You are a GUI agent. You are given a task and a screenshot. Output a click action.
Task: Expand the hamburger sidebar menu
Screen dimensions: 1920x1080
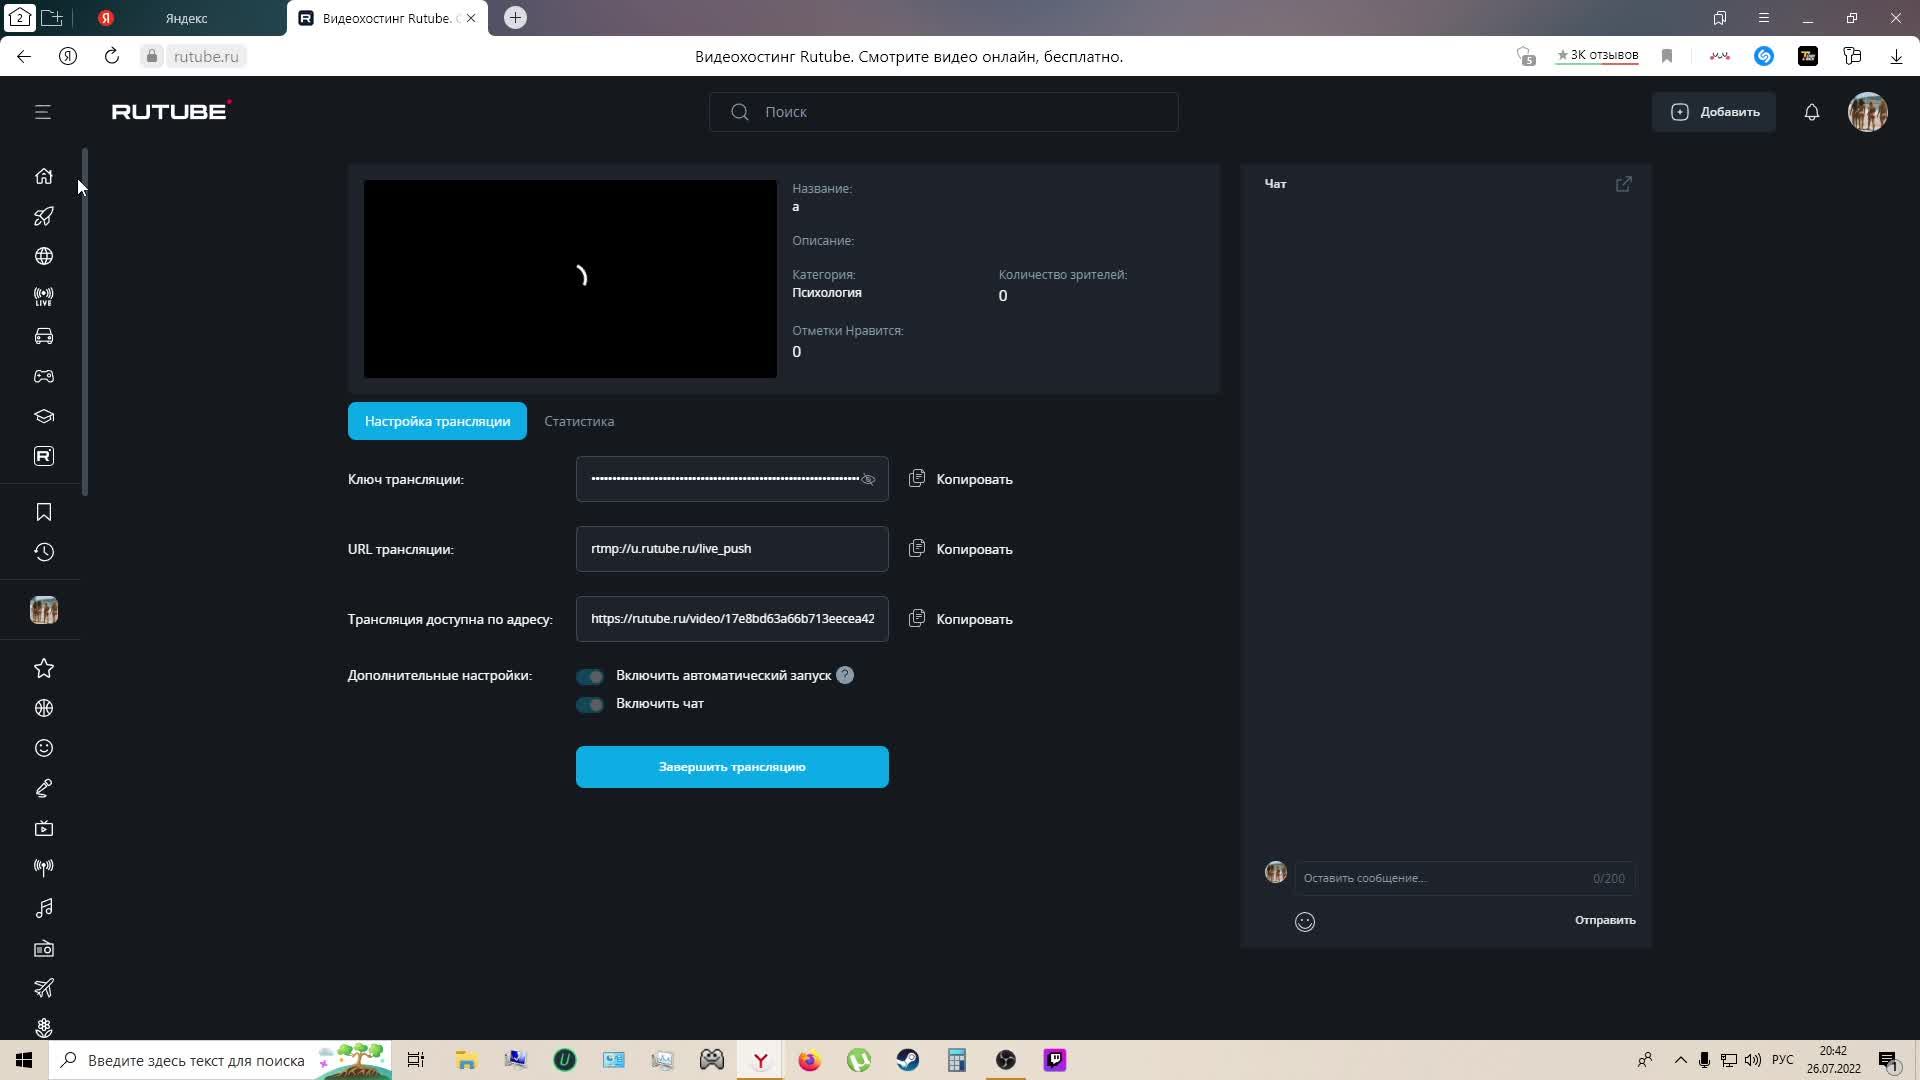click(x=42, y=112)
